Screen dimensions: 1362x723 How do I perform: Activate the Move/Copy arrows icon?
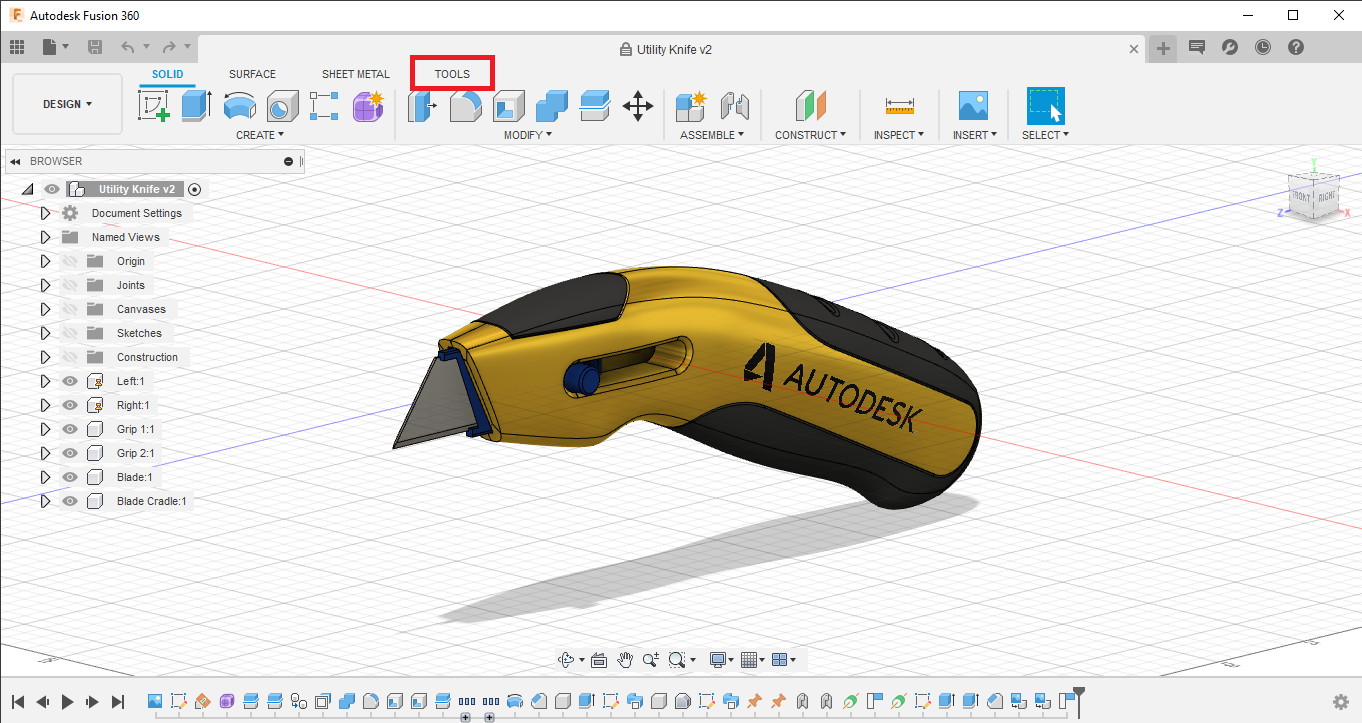tap(638, 105)
